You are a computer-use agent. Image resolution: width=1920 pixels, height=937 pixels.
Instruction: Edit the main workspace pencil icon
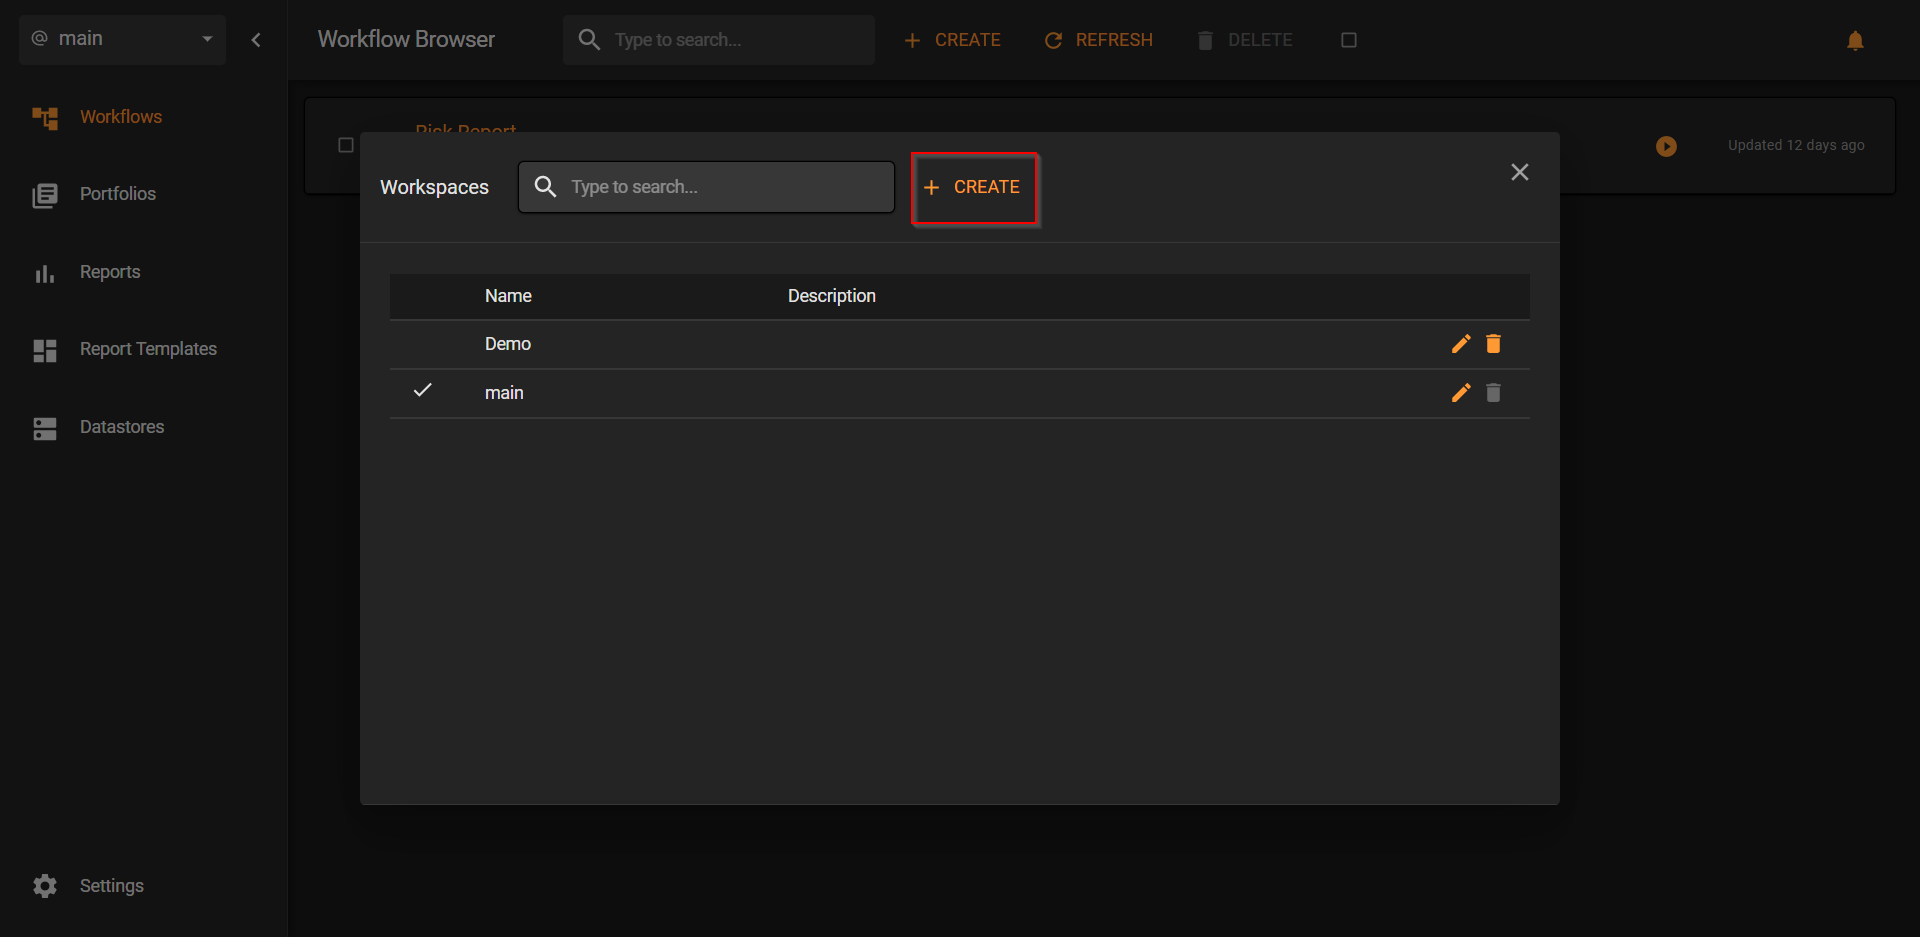(1461, 393)
